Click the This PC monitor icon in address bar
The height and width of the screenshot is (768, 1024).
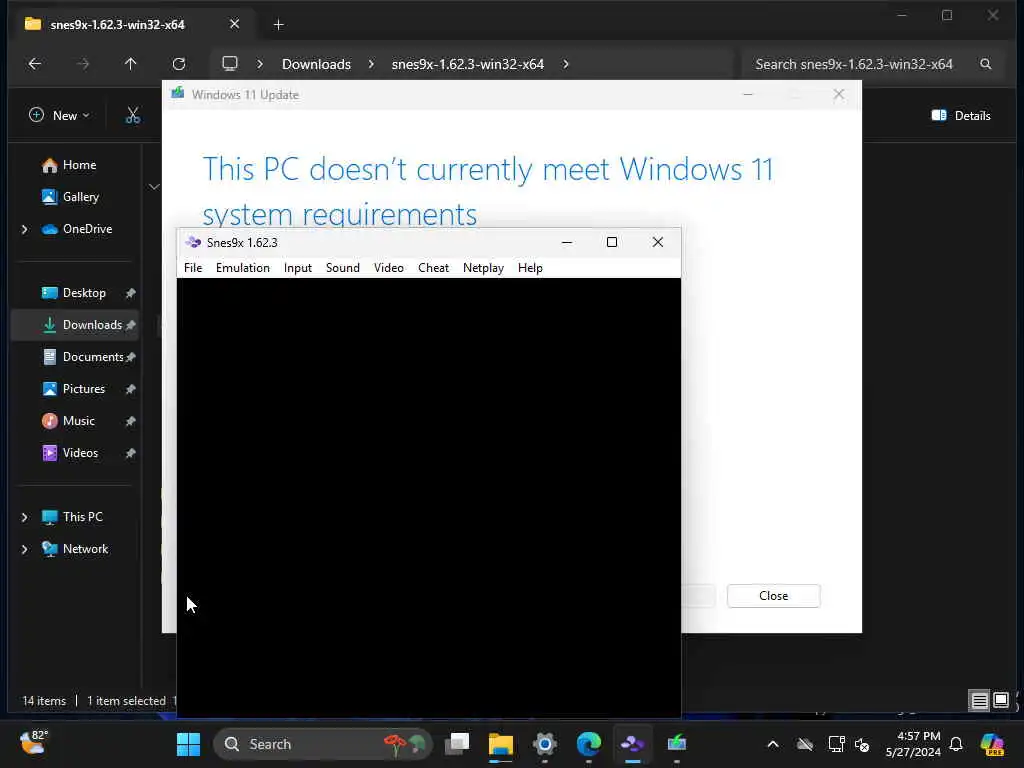(229, 63)
